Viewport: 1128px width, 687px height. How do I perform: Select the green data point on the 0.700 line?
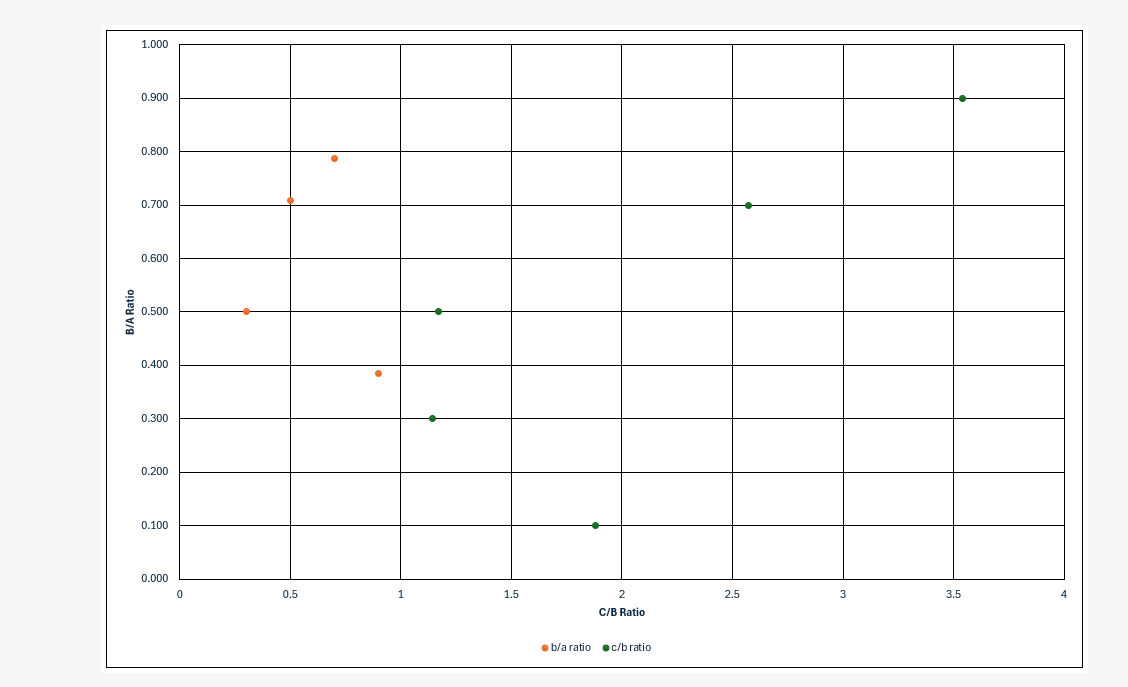point(748,206)
